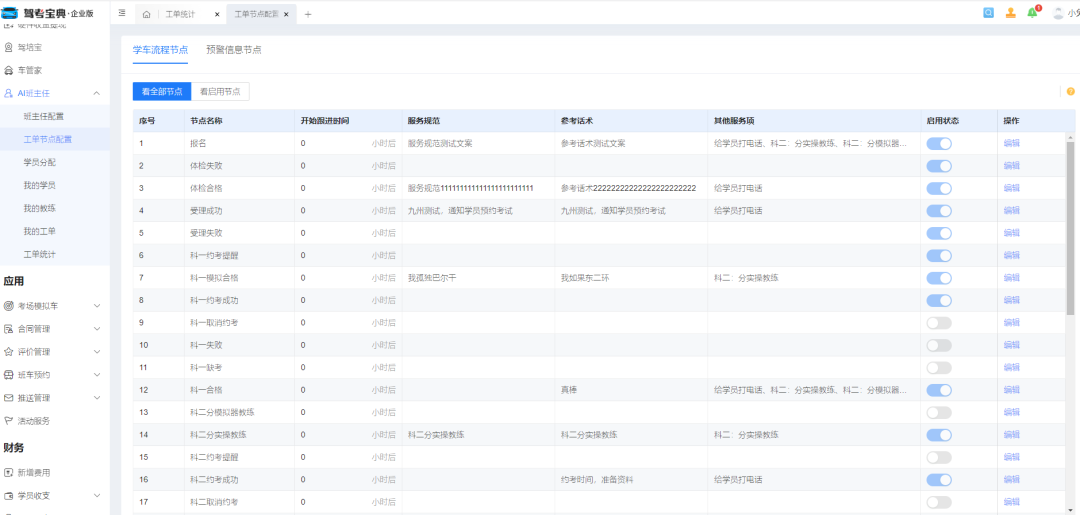
Task: Enable the 科二分模拟器教练 switch
Action: [939, 412]
